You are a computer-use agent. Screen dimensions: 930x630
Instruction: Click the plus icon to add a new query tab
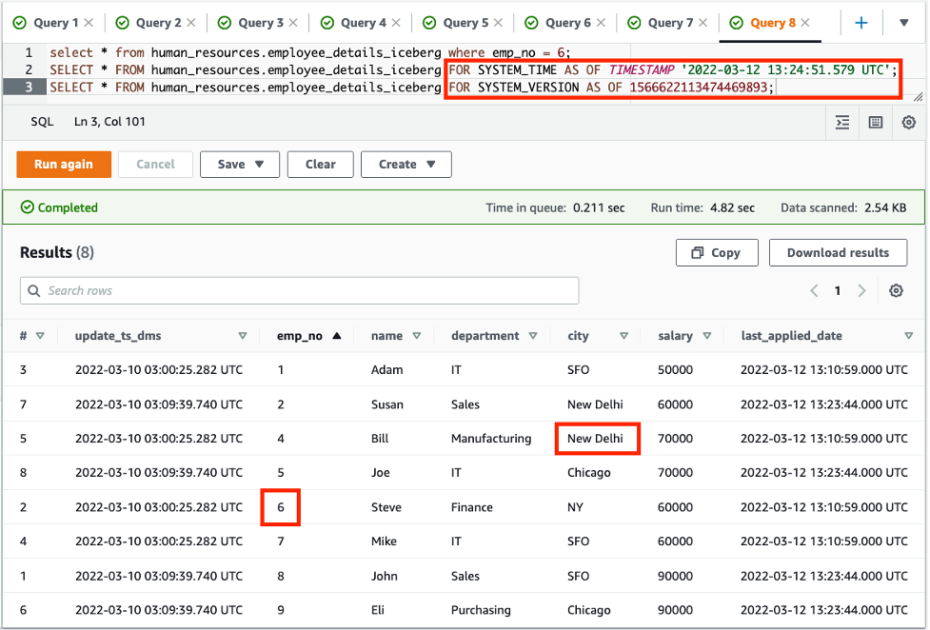(x=860, y=22)
